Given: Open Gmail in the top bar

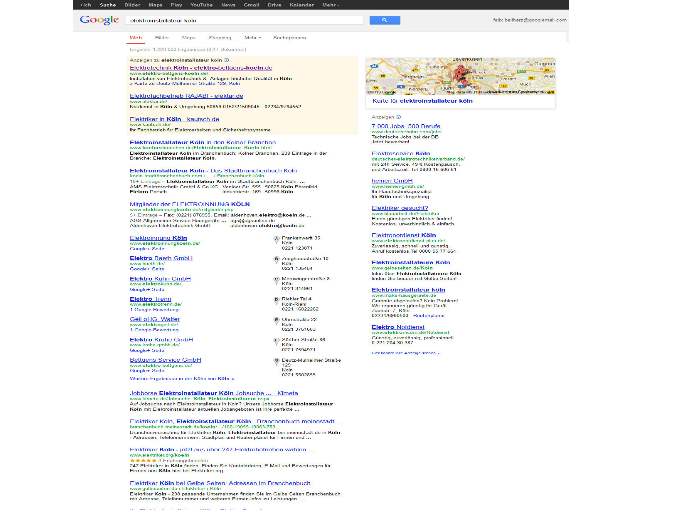Looking at the screenshot, I should tap(251, 5).
